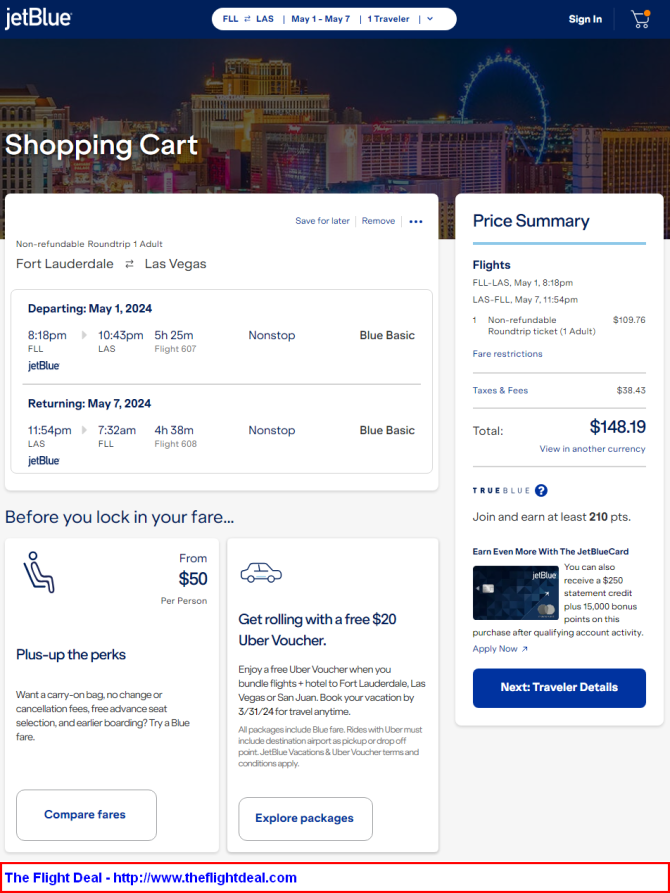Screen dimensions: 670x893
Task: Open the FLL to LAS search bar
Action: 334,19
